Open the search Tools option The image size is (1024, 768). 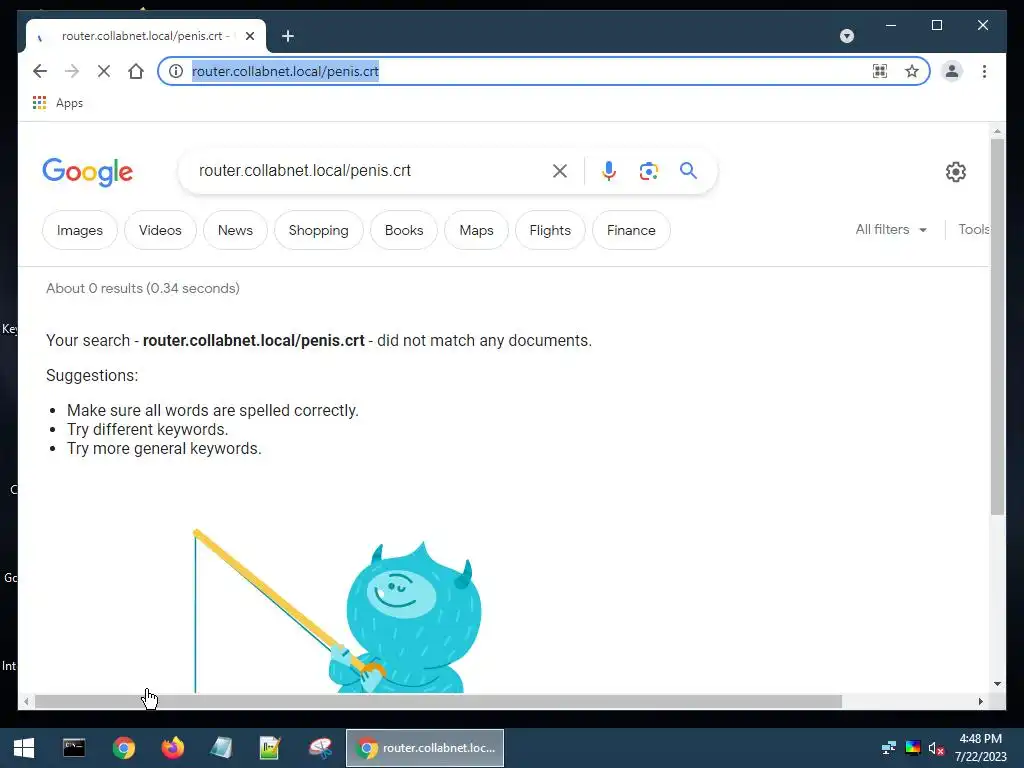[x=974, y=229]
